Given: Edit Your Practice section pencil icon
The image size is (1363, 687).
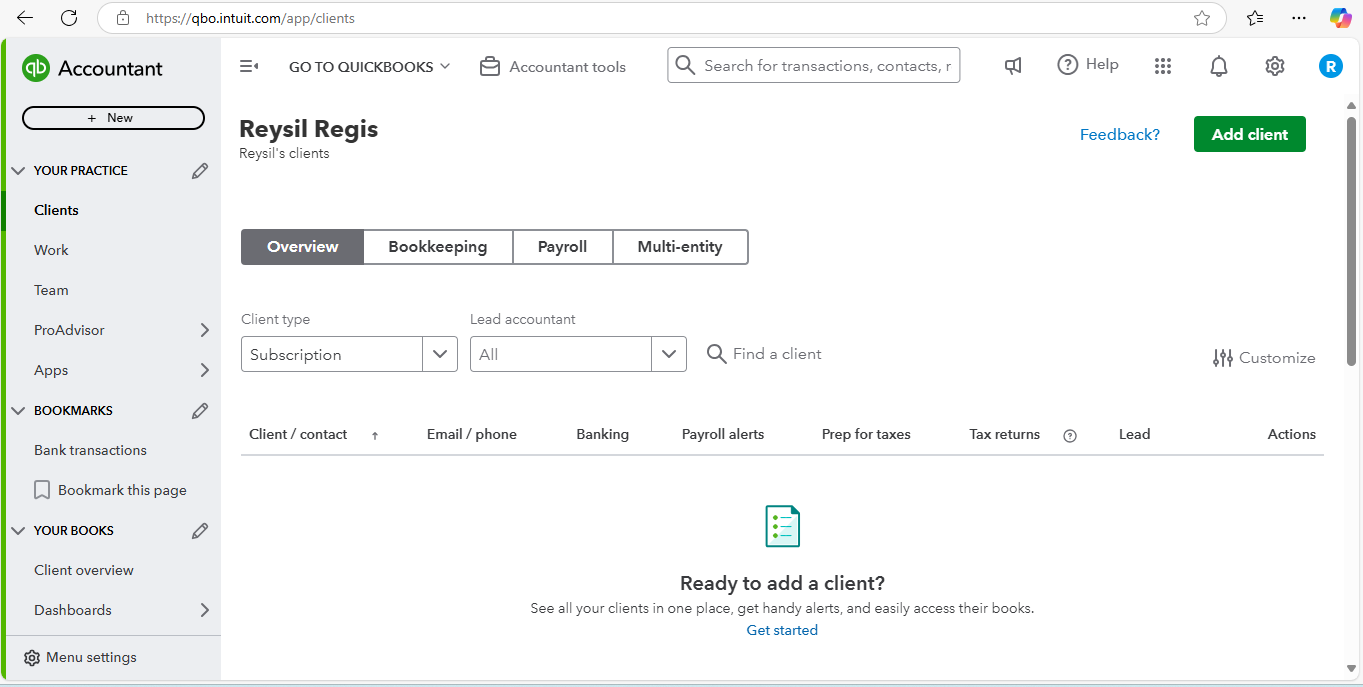Looking at the screenshot, I should pyautogui.click(x=200, y=171).
